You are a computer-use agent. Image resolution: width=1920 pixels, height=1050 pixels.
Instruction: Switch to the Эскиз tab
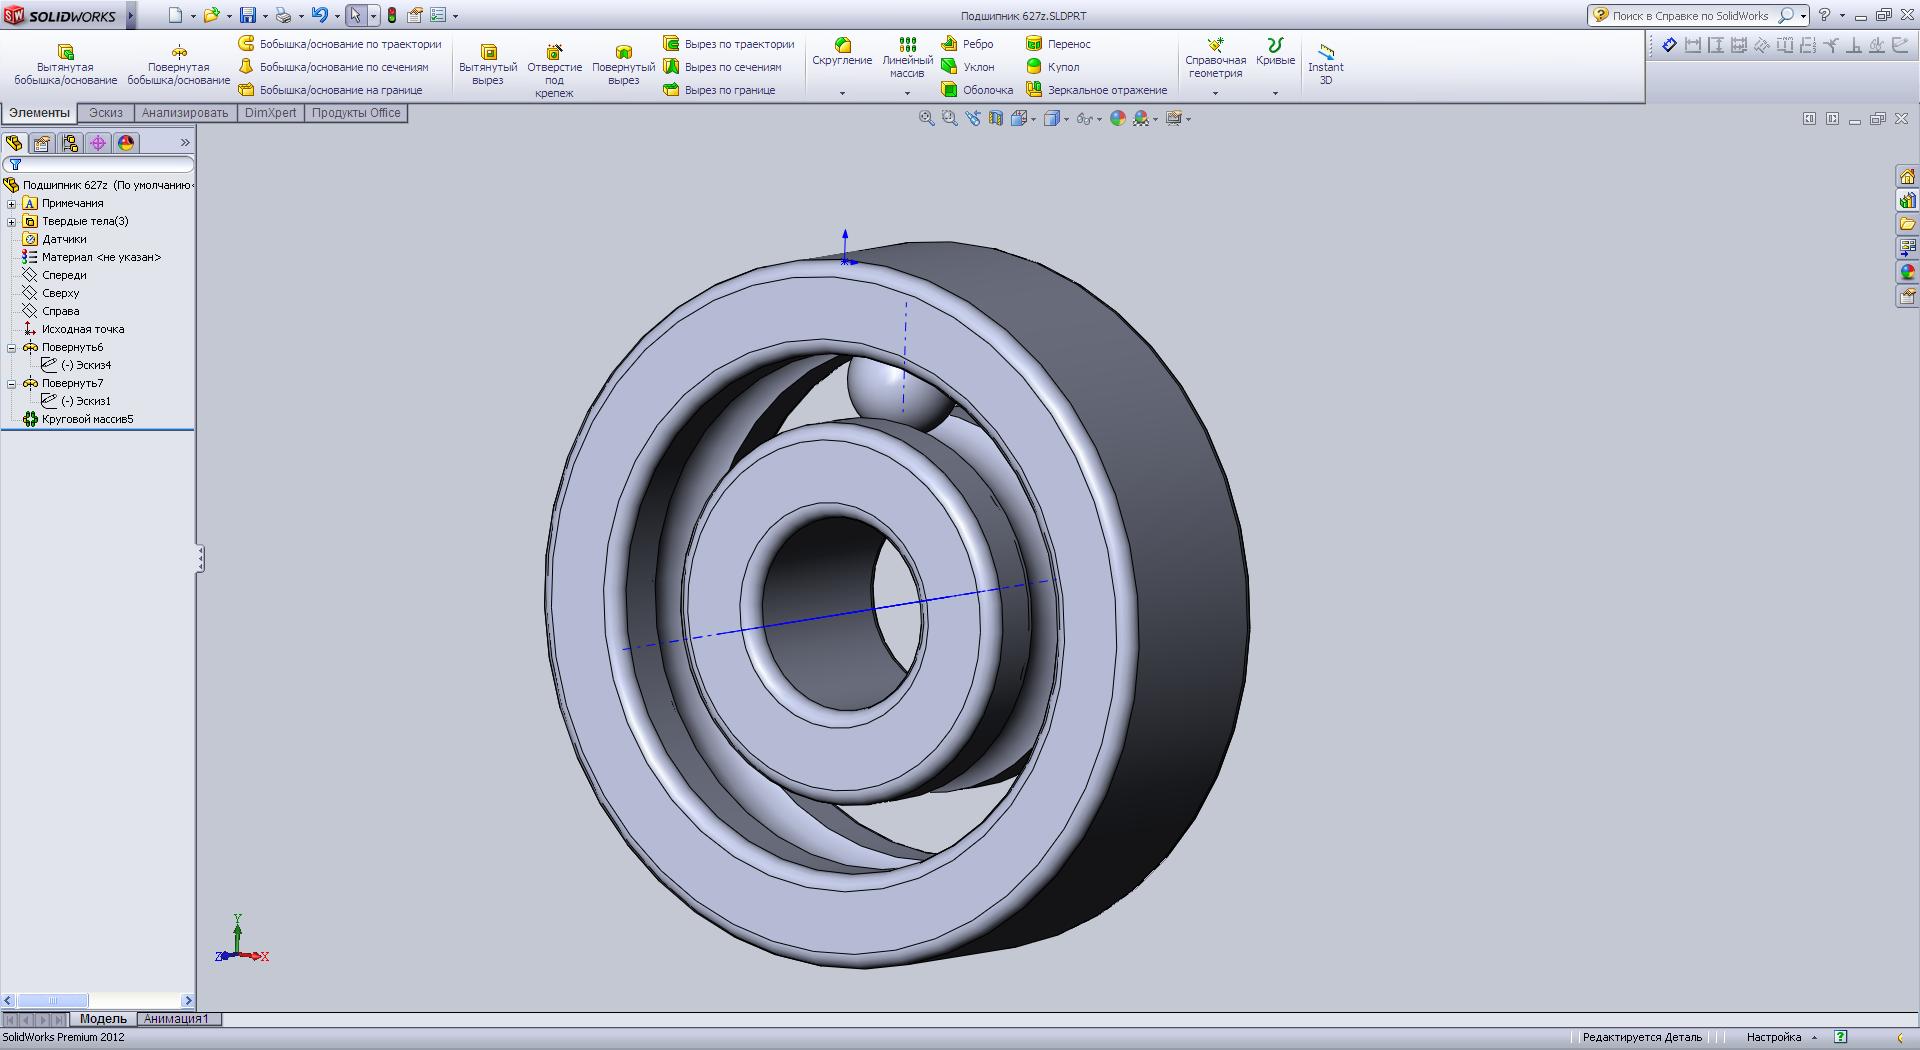106,113
